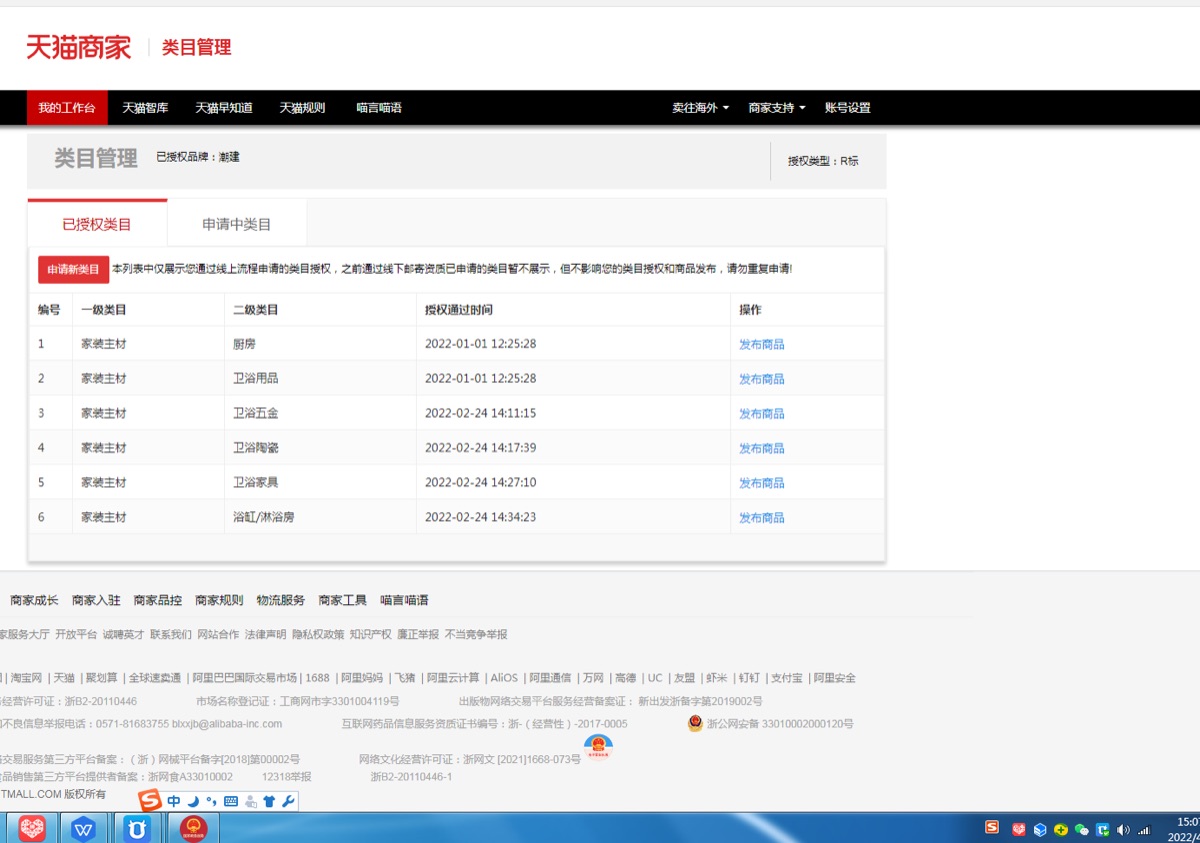Click the red heart tray icon
This screenshot has width=1200, height=843.
pos(1019,829)
